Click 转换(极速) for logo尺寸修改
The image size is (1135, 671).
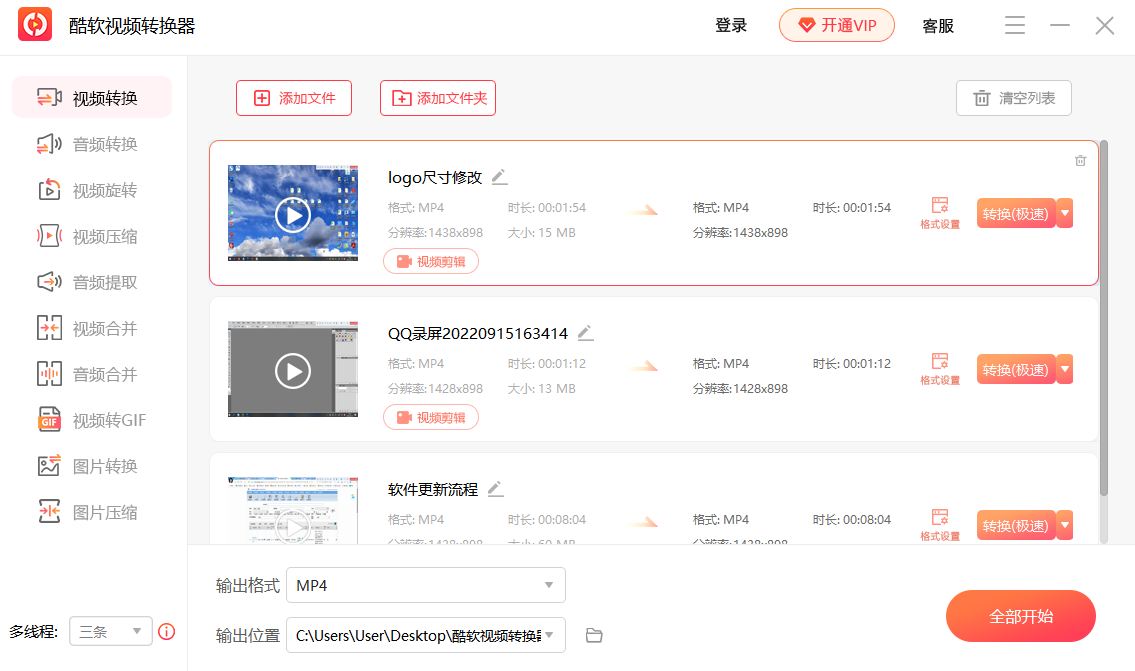coord(1016,214)
